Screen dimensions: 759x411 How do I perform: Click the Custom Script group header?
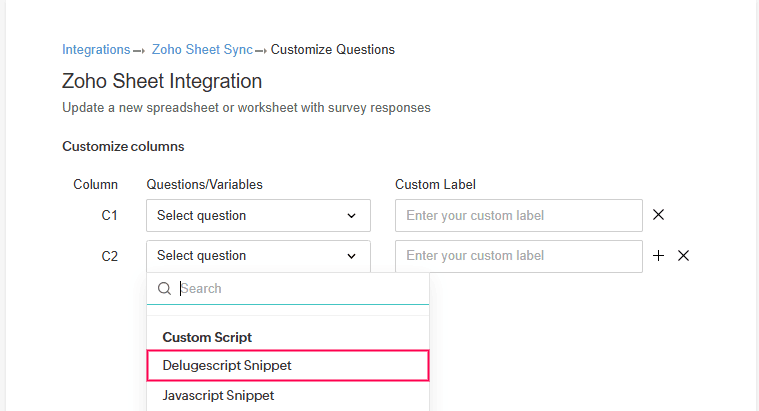[x=207, y=338]
